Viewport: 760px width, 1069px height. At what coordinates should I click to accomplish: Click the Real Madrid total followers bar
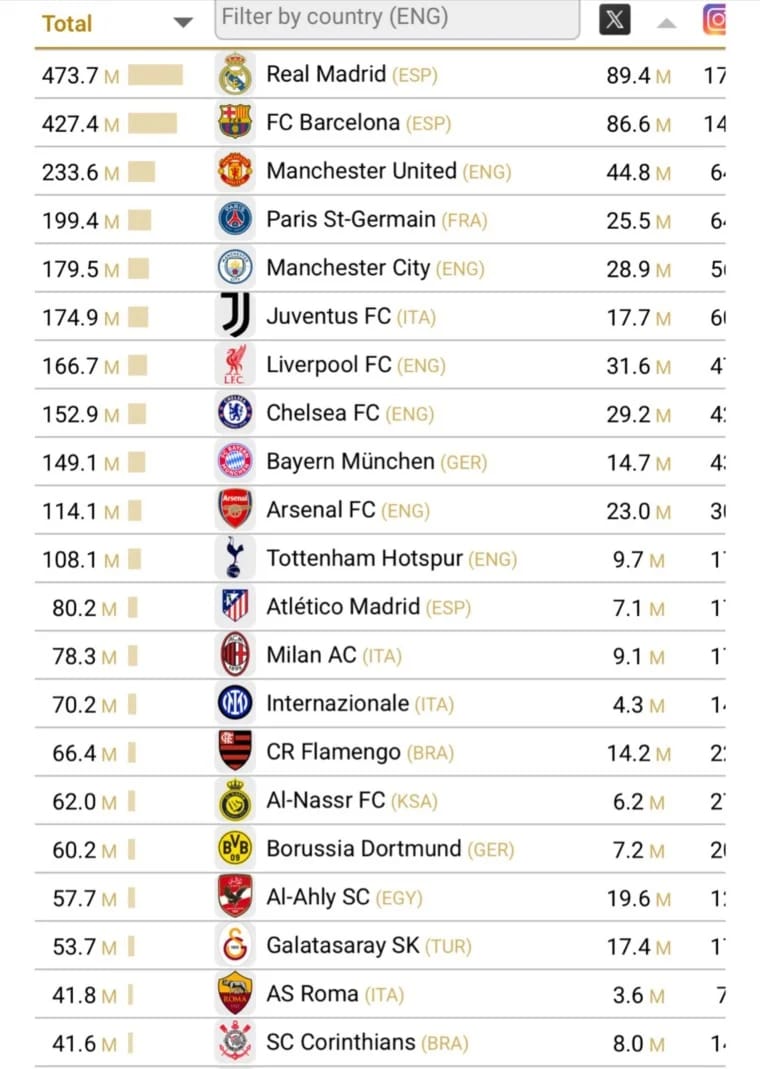coord(155,74)
